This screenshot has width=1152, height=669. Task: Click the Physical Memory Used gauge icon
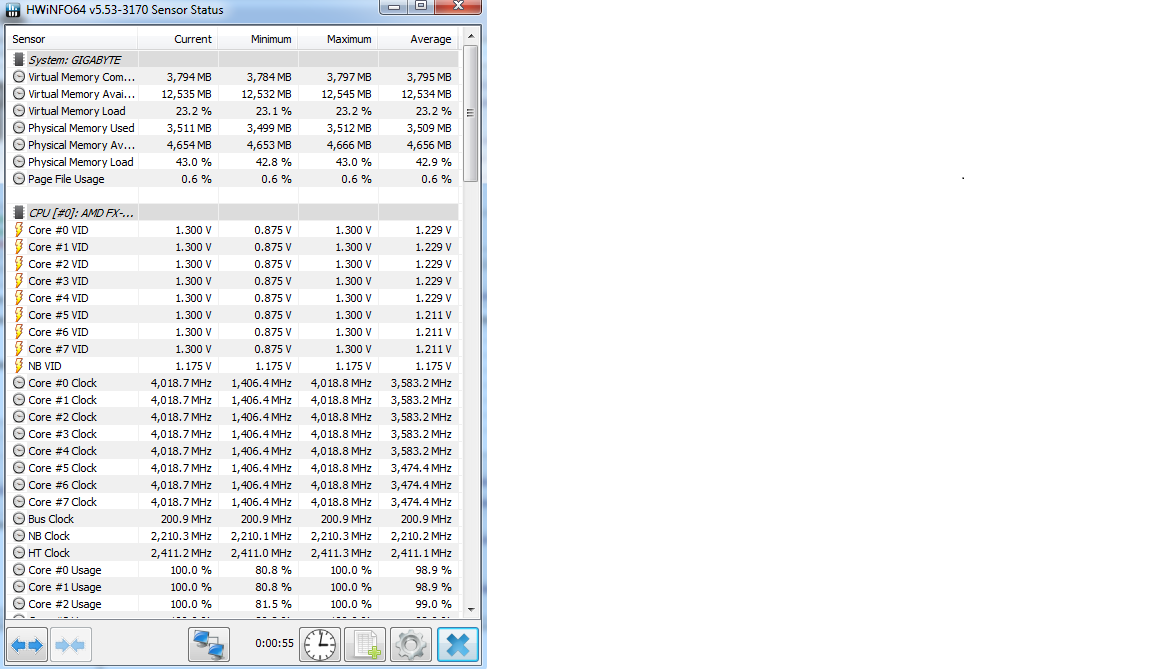point(19,128)
